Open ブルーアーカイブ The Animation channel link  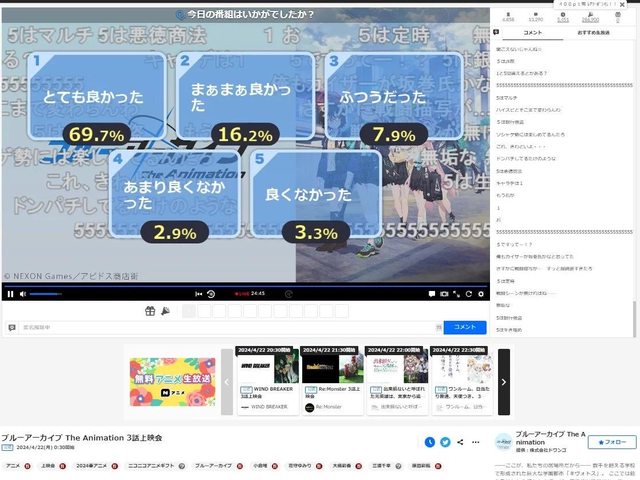pyautogui.click(x=550, y=438)
